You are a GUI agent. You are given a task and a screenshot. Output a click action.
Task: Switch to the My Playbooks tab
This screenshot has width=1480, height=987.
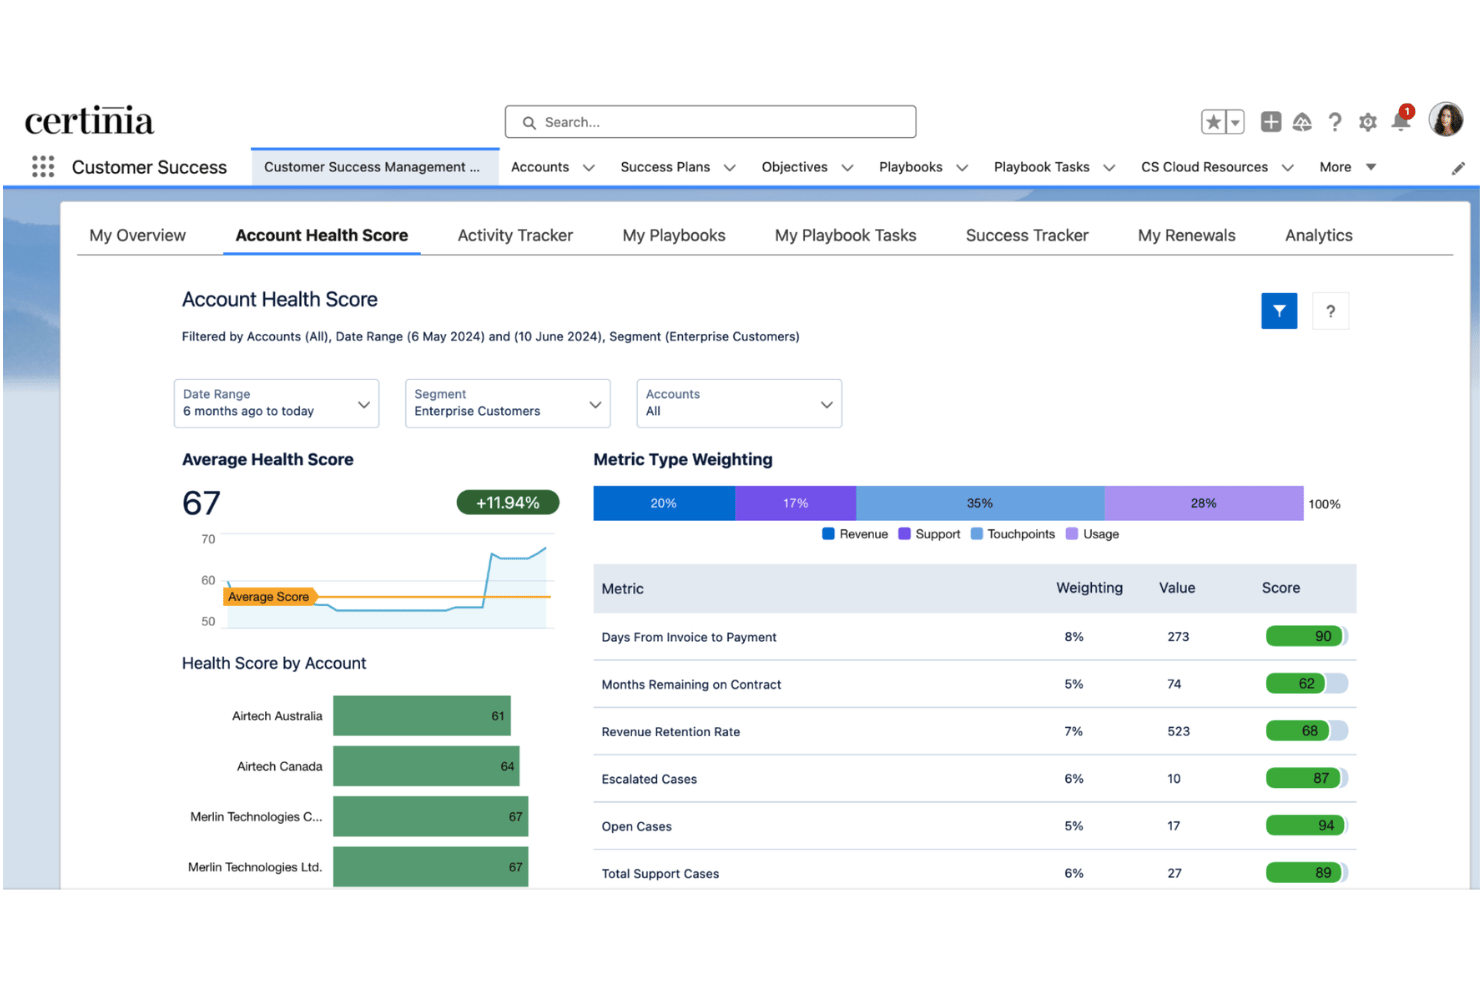(x=674, y=235)
